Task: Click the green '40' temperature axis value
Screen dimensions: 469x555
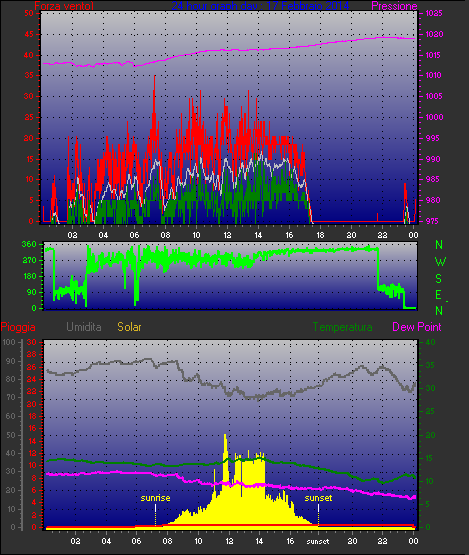Action: (430, 342)
